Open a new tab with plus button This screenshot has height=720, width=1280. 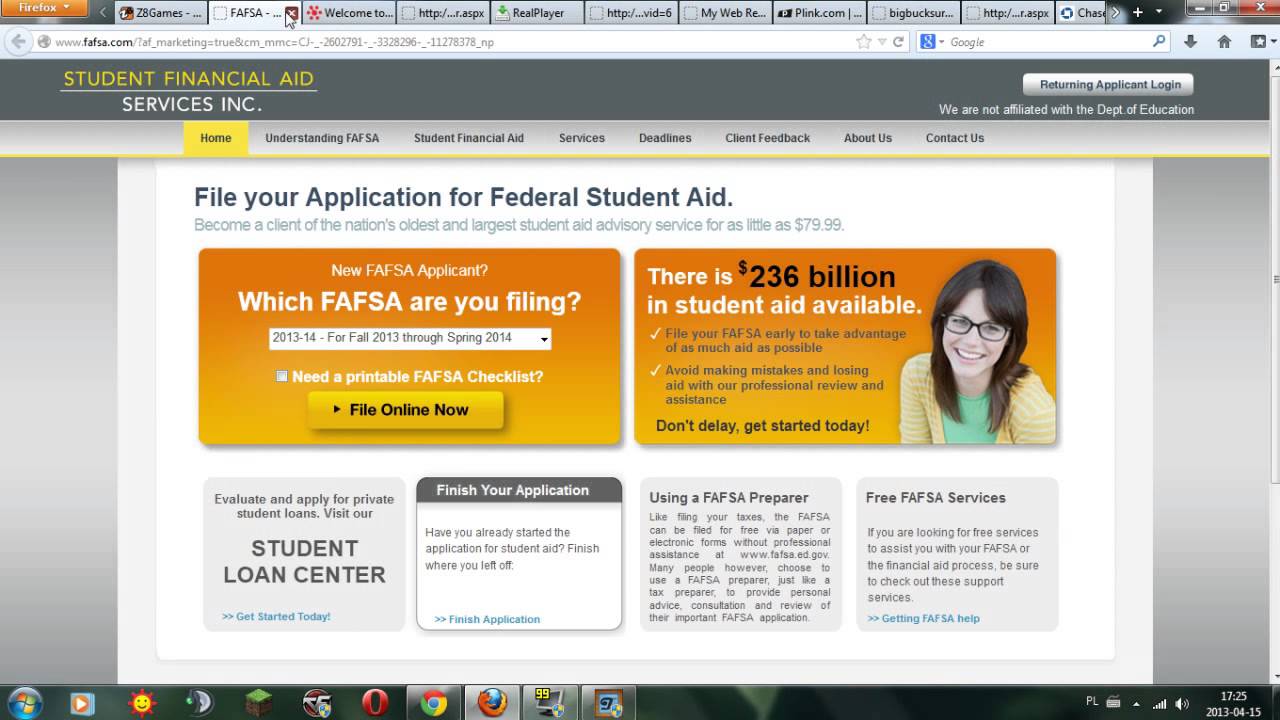(x=1137, y=13)
